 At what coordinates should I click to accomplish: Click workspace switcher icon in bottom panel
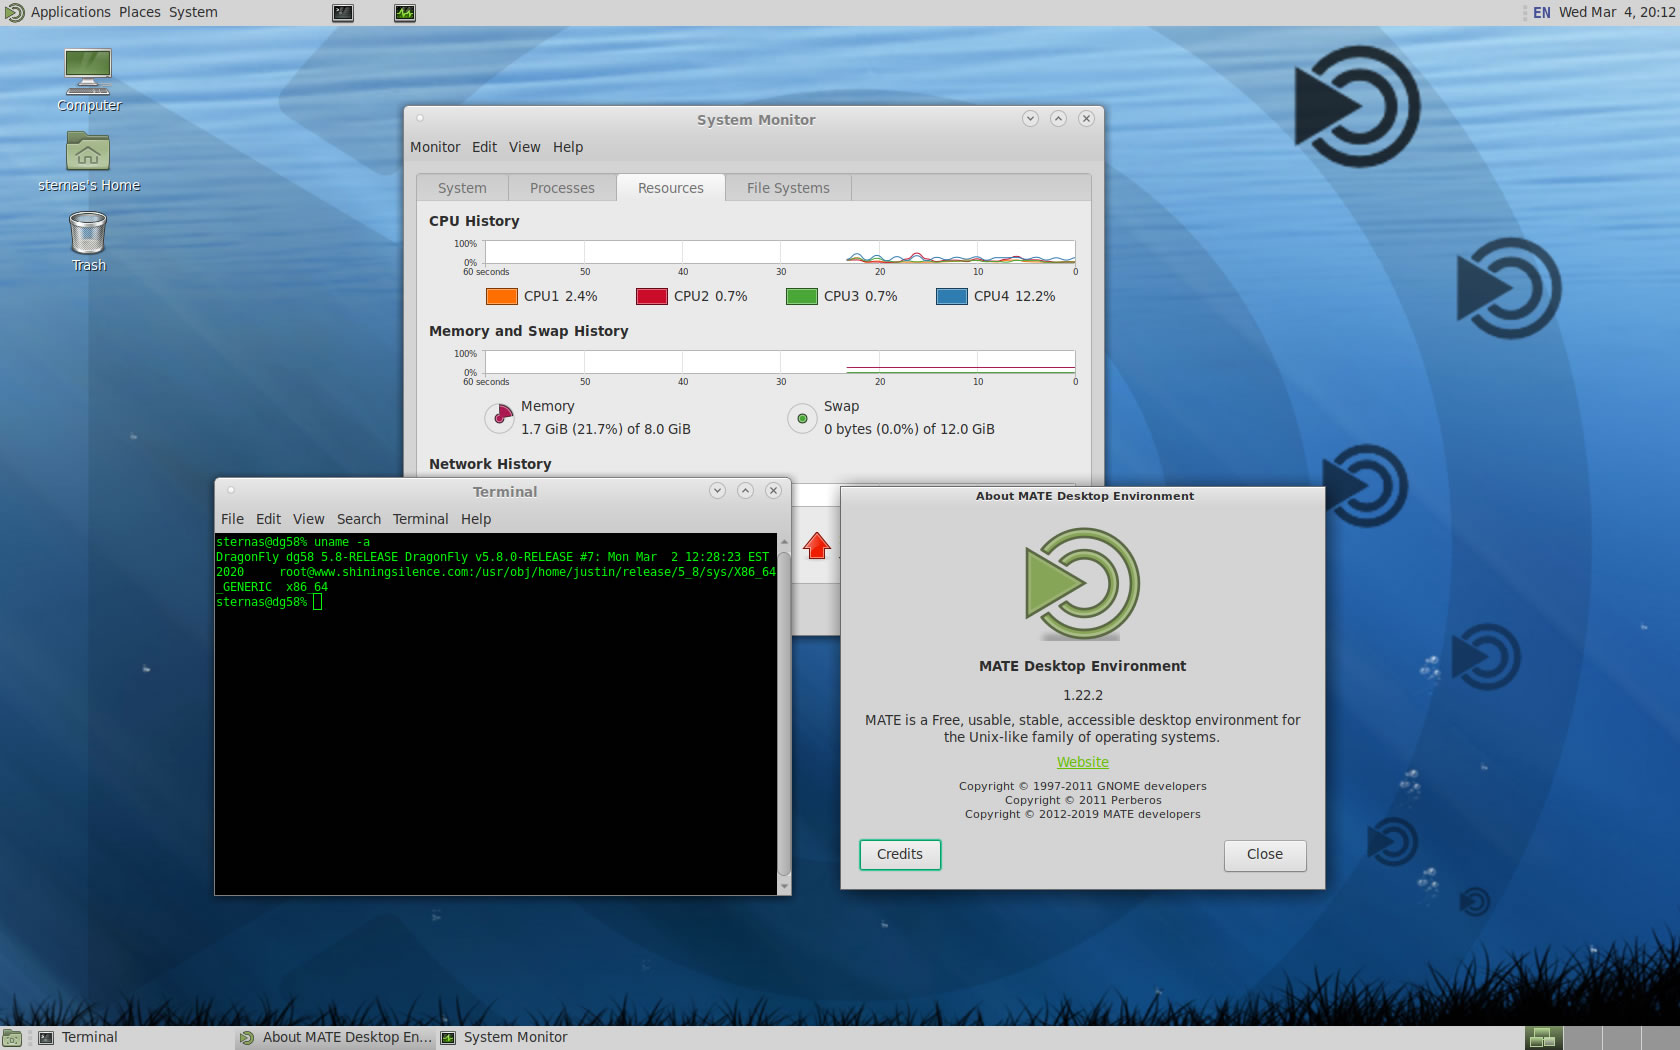tap(1543, 1038)
